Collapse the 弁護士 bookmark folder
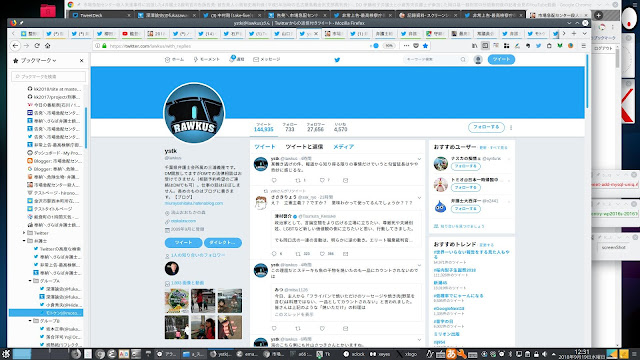Image resolution: width=640 pixels, height=360 pixels. pos(24,241)
